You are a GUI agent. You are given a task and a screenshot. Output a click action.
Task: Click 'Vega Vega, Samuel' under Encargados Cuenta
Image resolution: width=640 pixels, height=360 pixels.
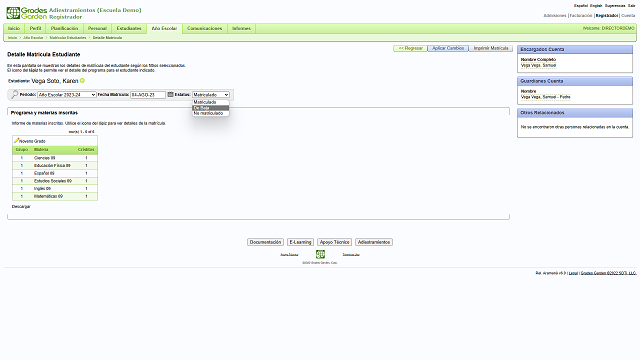[538, 65]
